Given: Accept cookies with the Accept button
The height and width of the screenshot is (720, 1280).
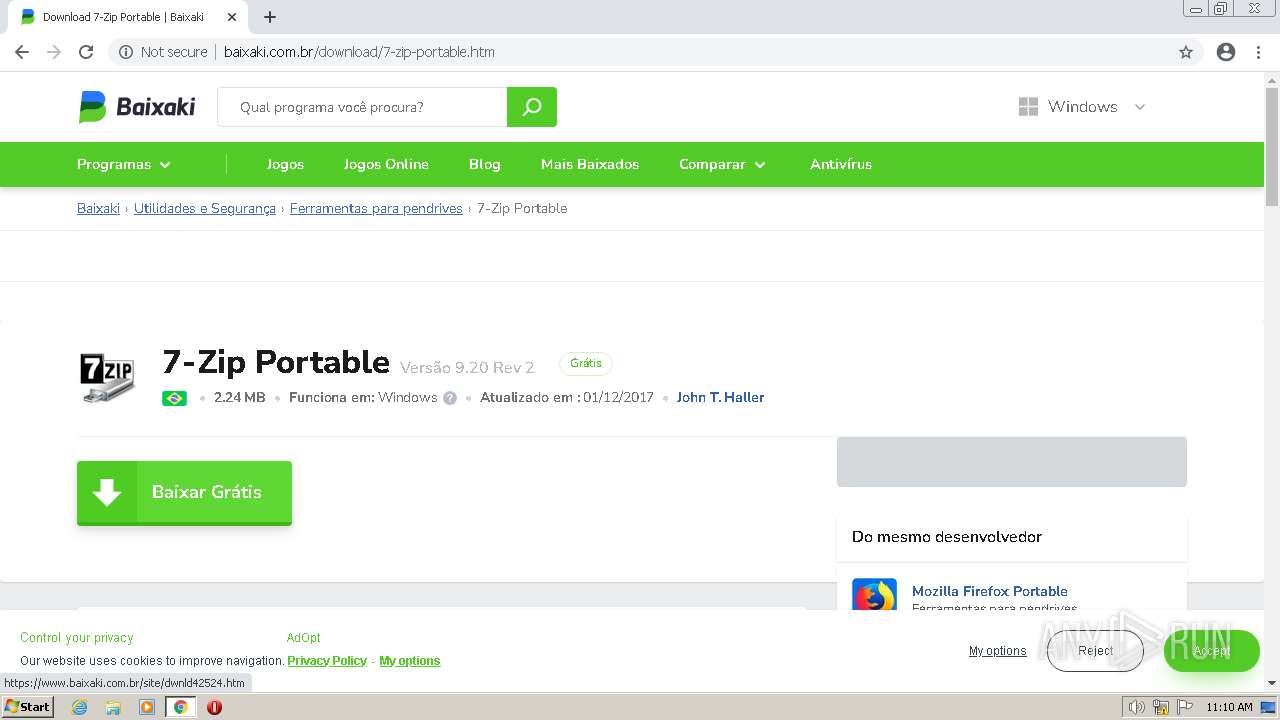Looking at the screenshot, I should [1211, 651].
